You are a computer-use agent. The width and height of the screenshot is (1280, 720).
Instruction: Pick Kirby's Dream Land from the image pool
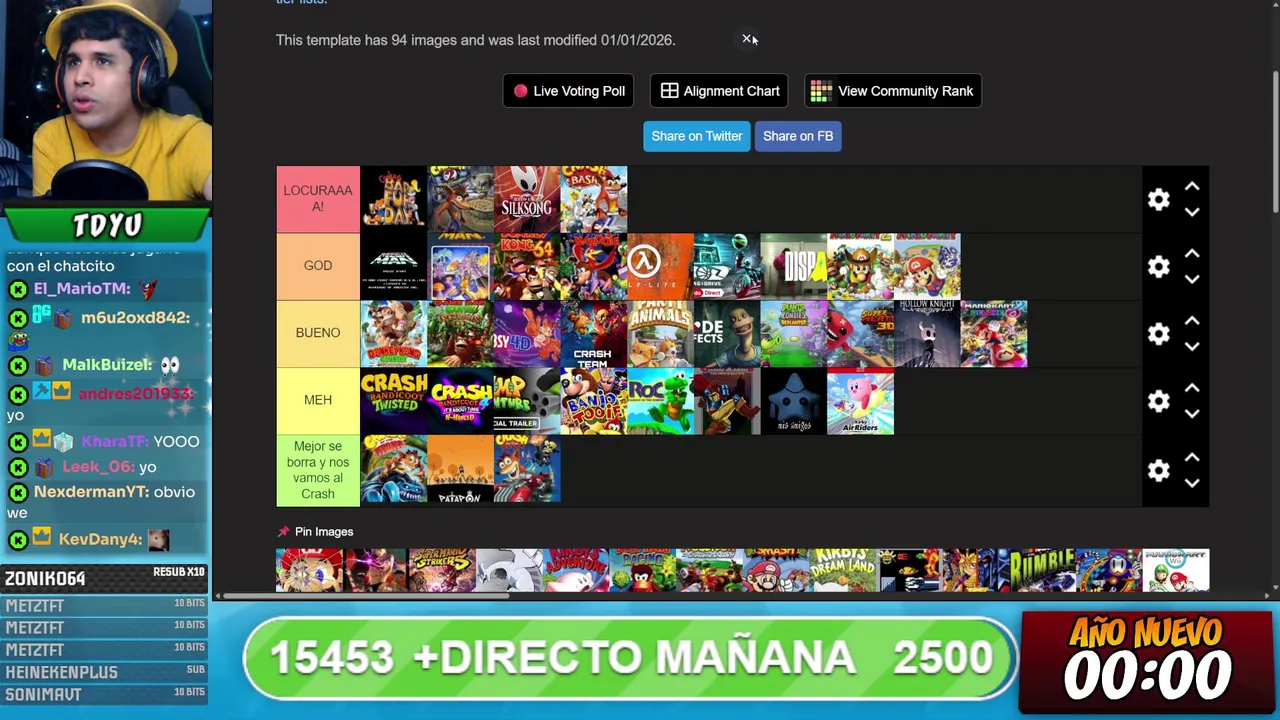(x=844, y=570)
